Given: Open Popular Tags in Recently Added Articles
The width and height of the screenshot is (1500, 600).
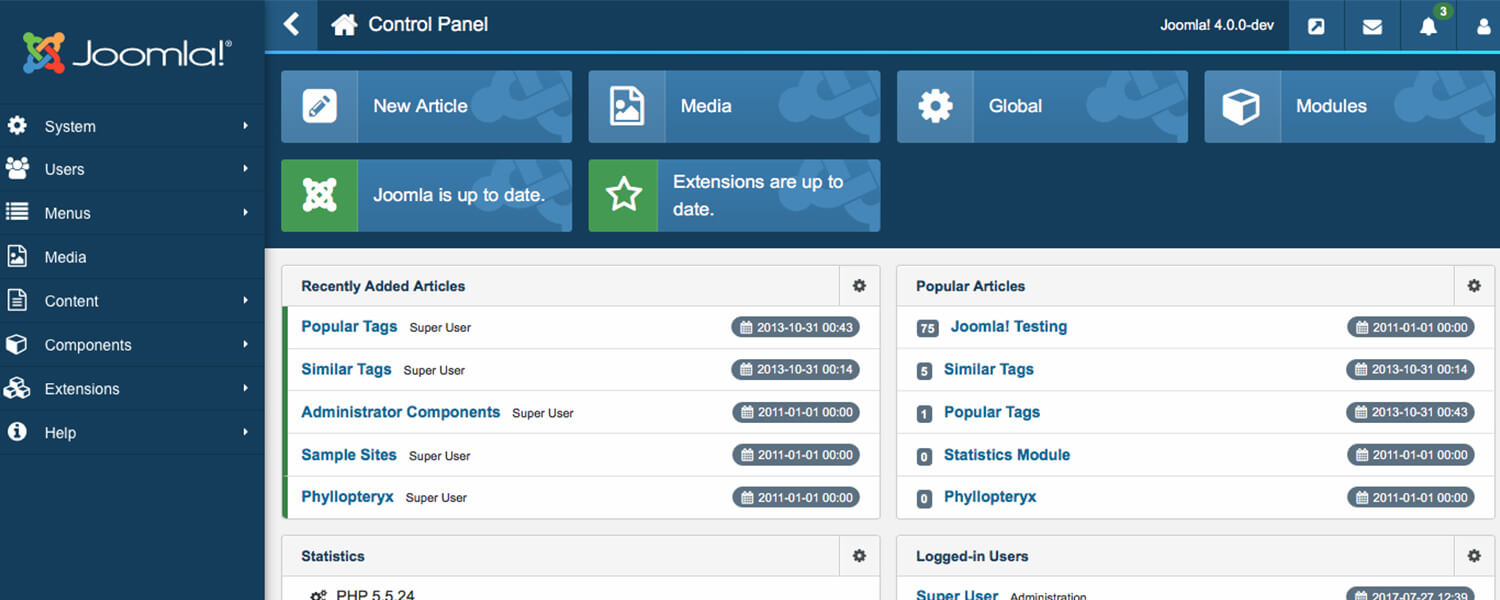Looking at the screenshot, I should [x=349, y=326].
